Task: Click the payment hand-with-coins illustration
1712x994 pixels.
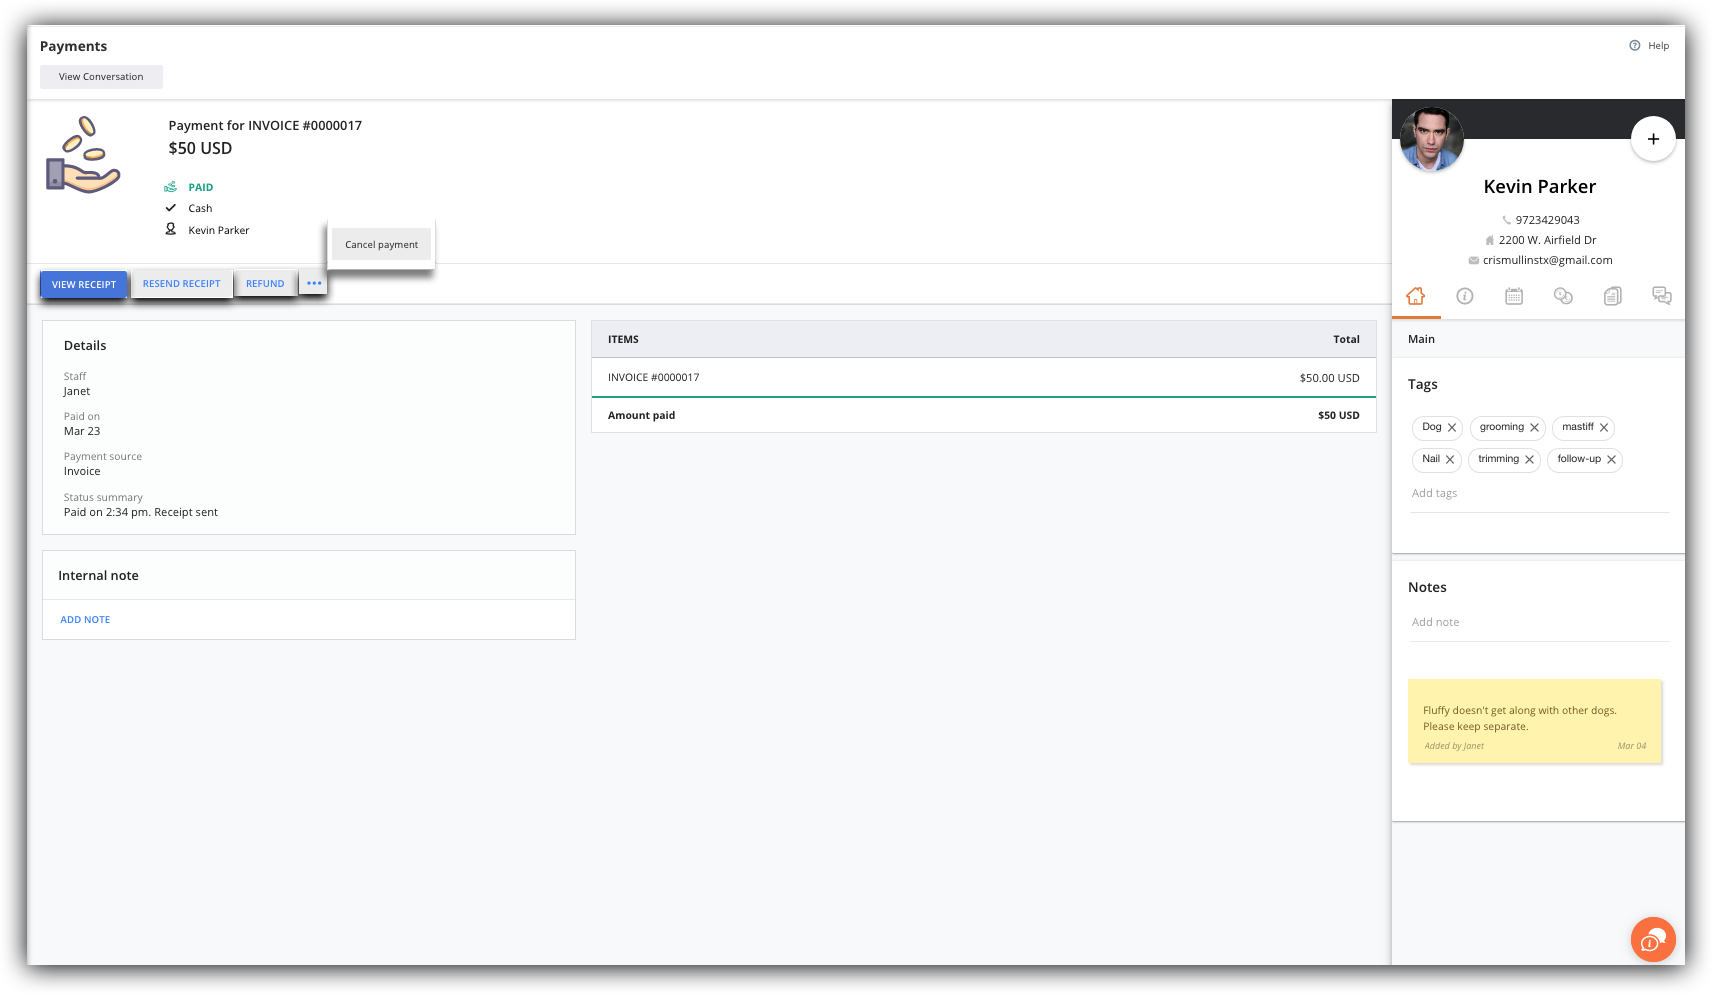Action: [83, 155]
